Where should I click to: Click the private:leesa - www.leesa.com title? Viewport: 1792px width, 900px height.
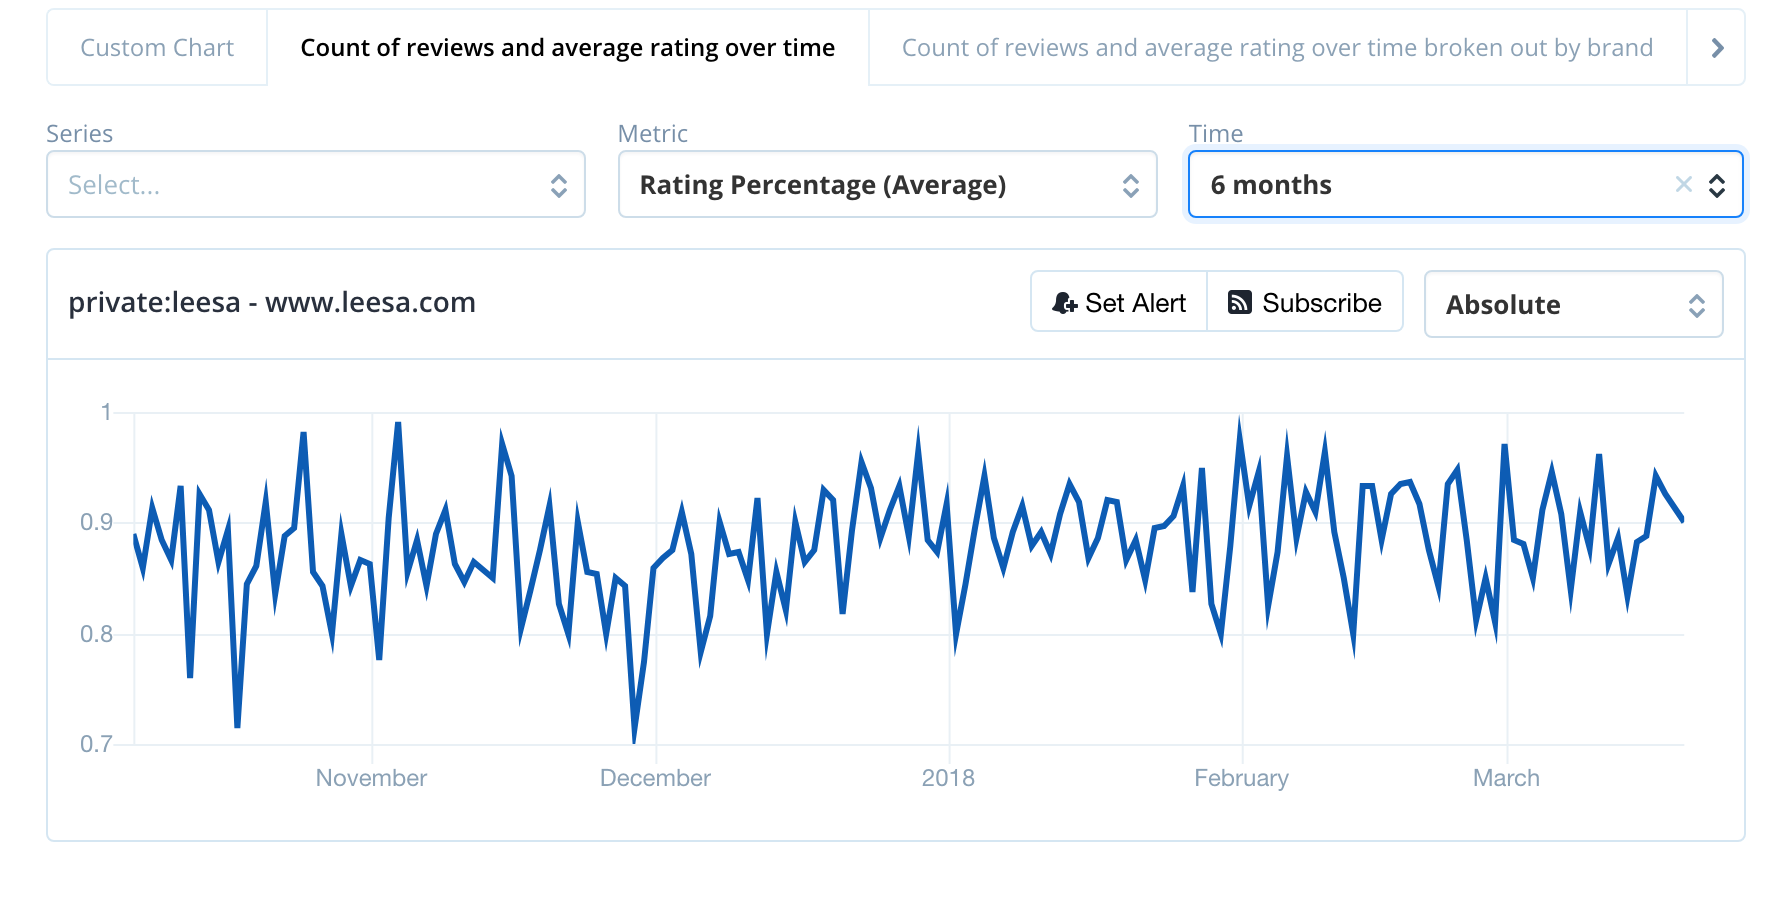271,302
